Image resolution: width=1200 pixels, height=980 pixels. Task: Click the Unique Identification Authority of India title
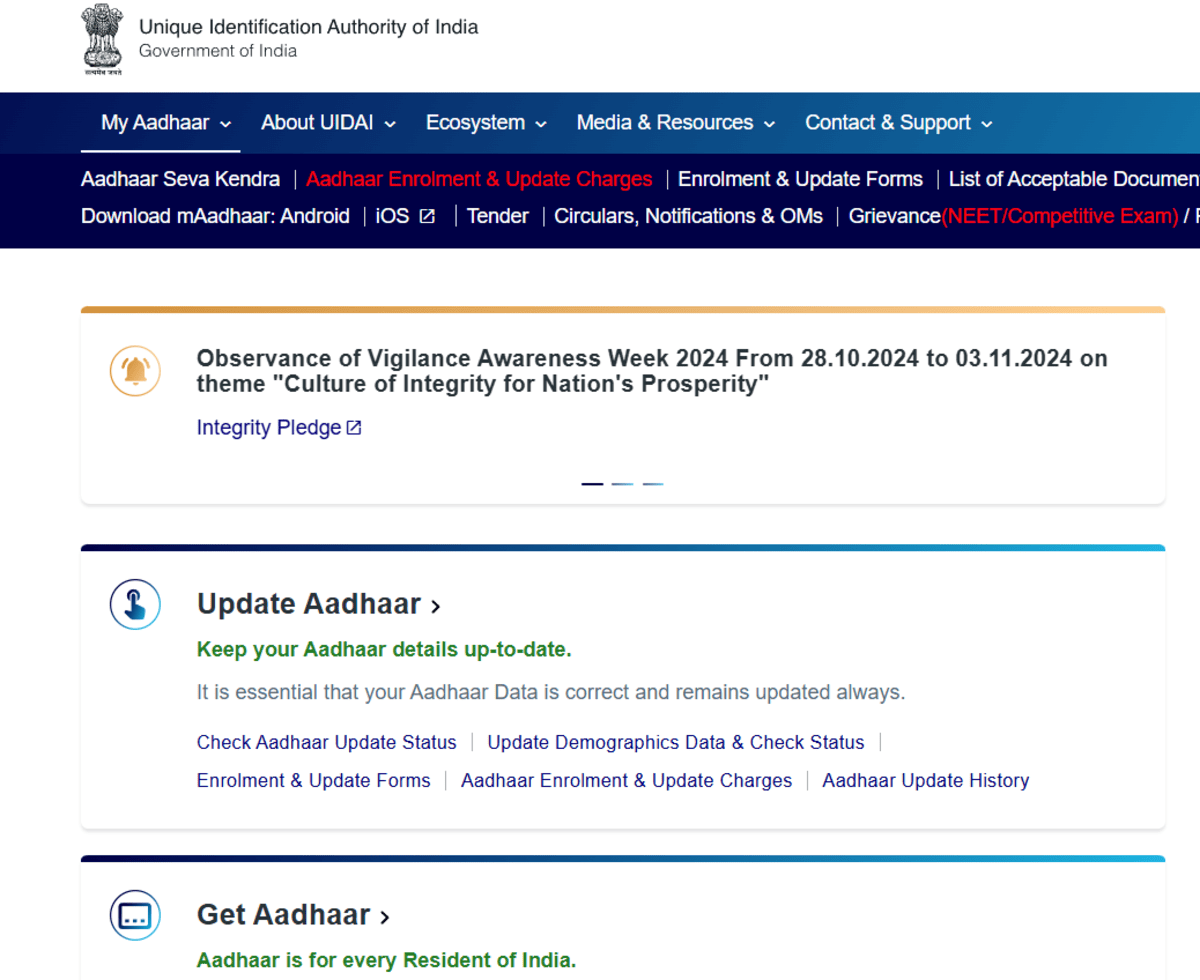click(x=309, y=27)
